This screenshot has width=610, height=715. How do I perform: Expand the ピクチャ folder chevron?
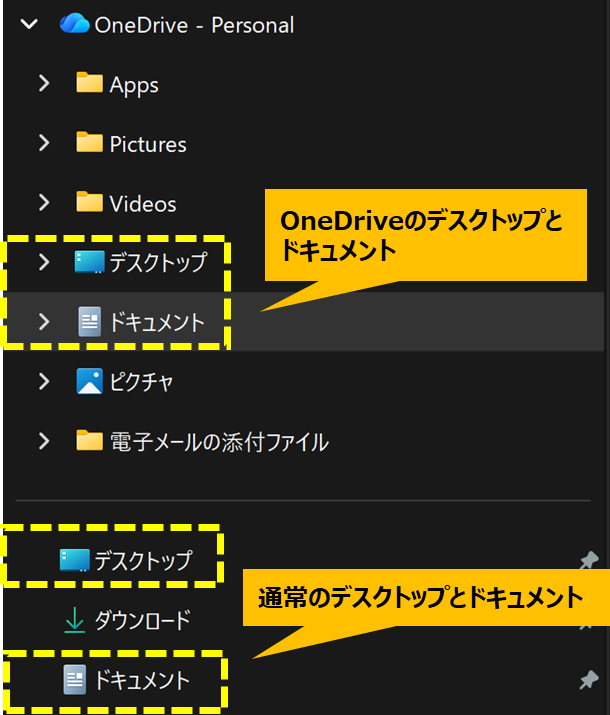coord(44,381)
